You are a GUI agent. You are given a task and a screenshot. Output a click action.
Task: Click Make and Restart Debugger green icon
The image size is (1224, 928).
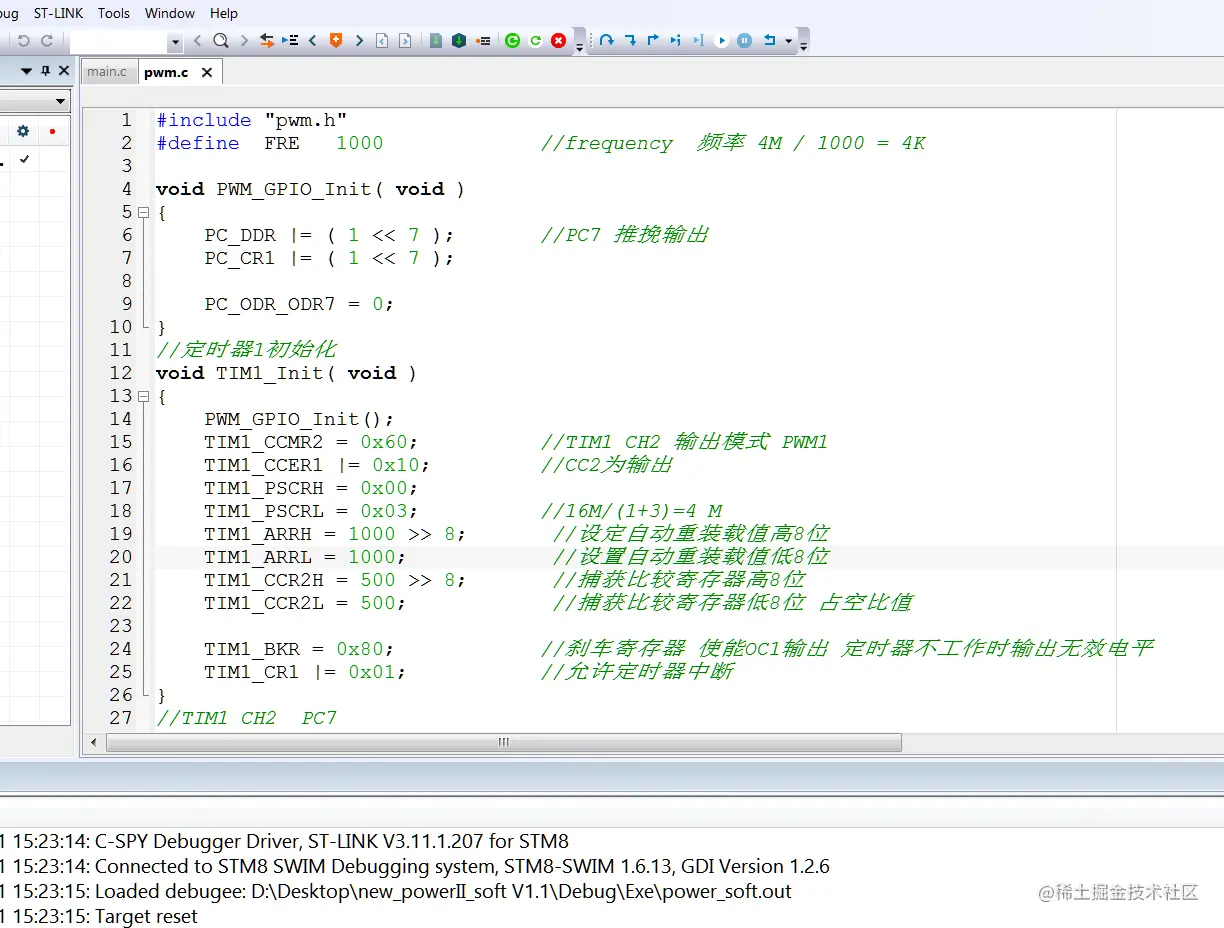(x=512, y=41)
